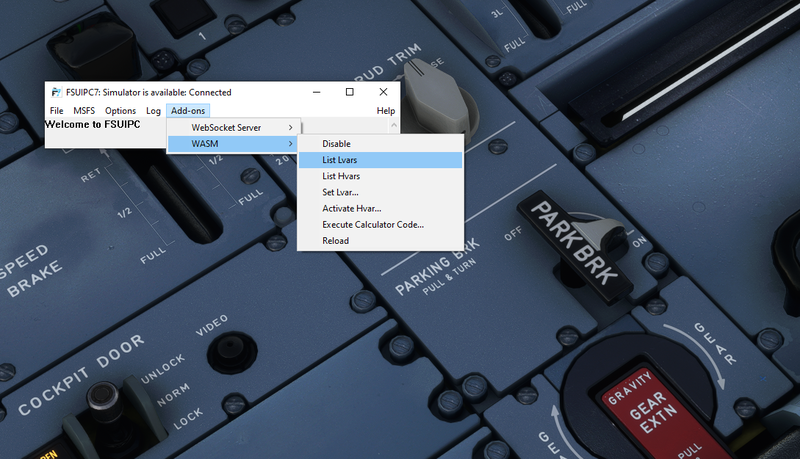Maximize the FSUIPC7 window
Screen dimensions: 800x459
click(349, 92)
